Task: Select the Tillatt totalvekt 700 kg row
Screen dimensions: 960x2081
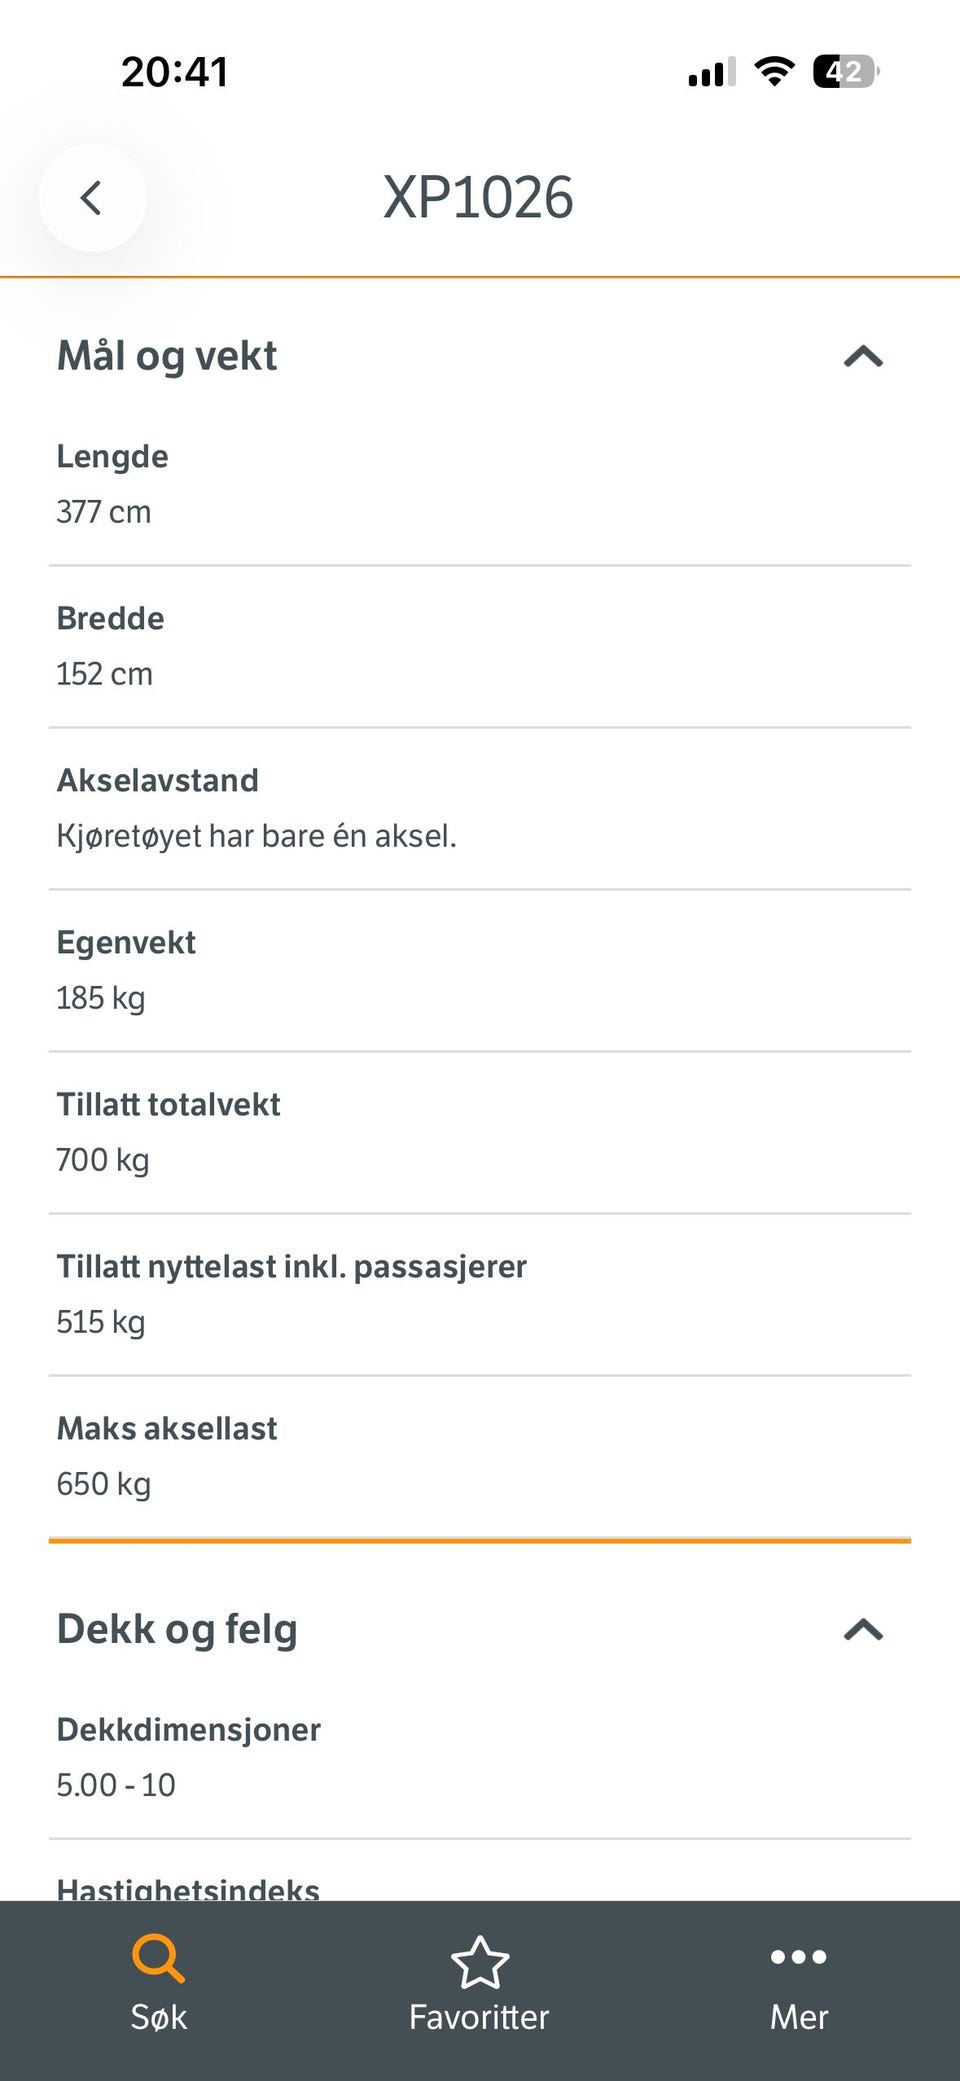Action: click(480, 1132)
